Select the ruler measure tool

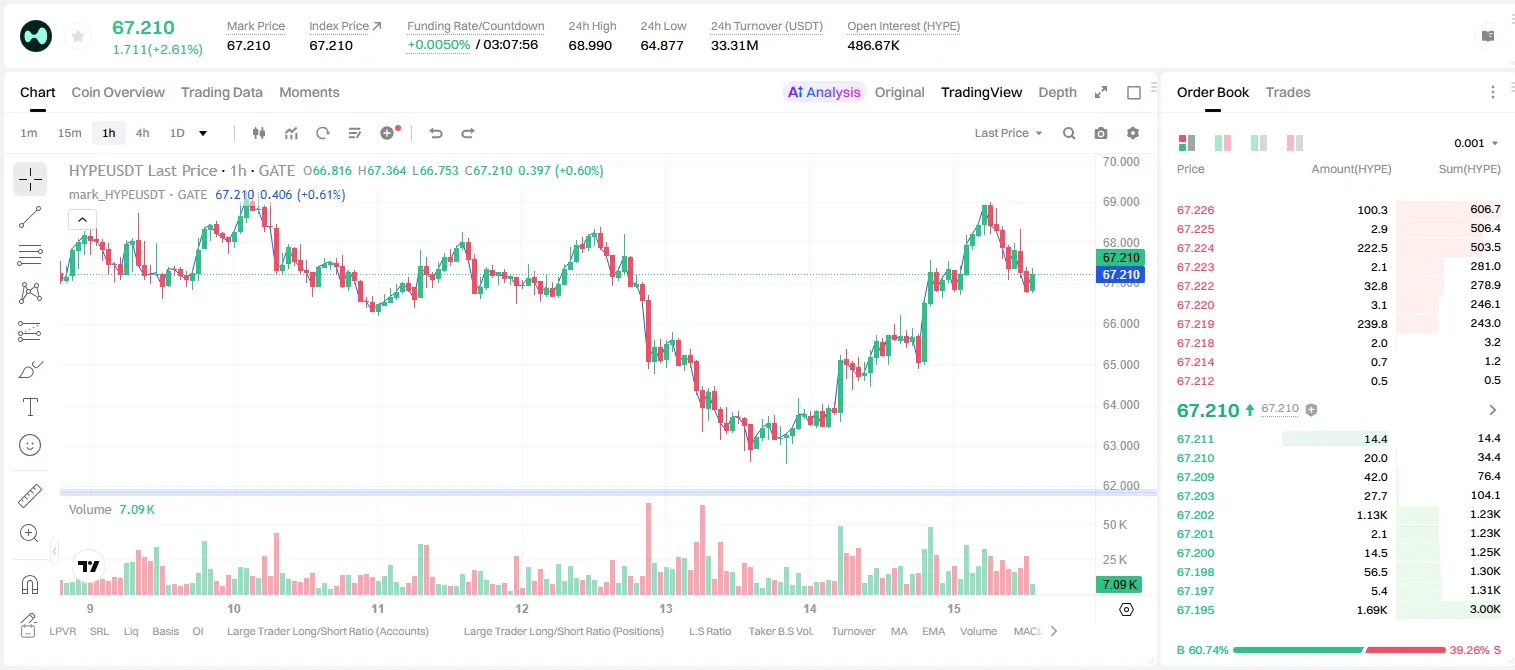(x=30, y=496)
